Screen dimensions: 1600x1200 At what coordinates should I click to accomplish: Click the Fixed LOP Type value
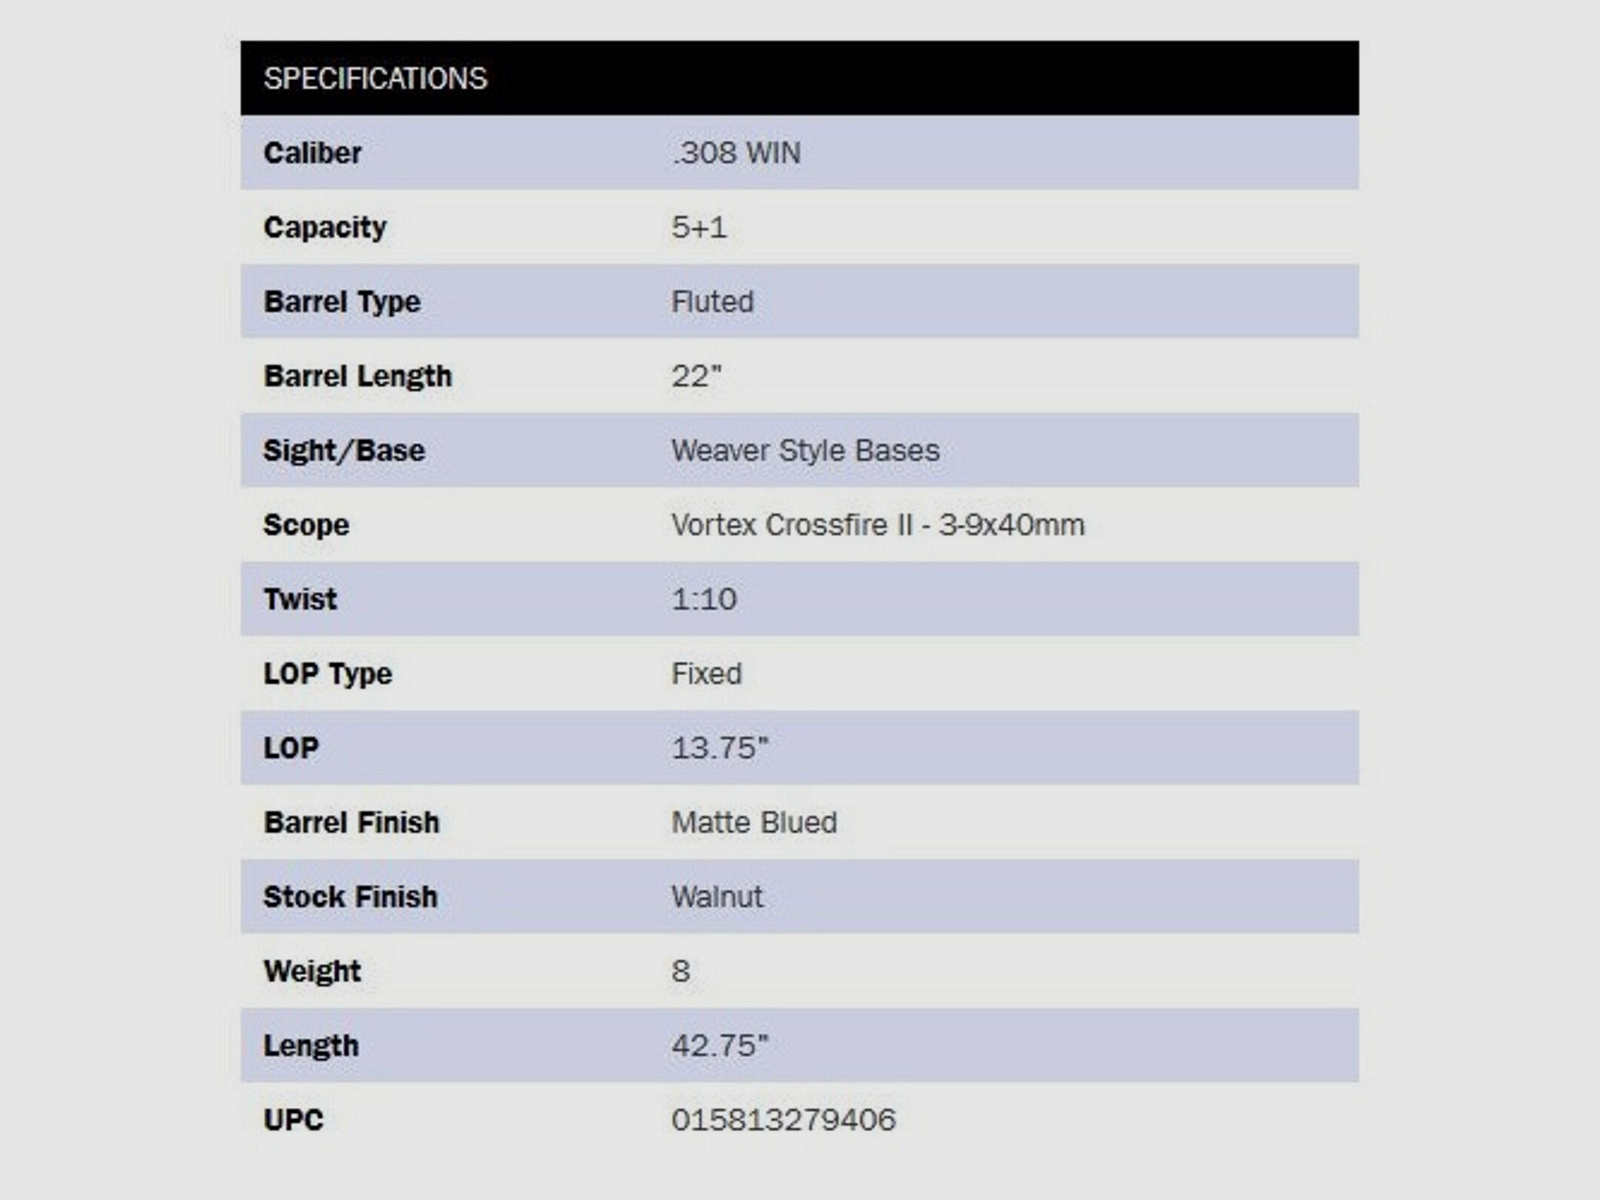click(x=706, y=674)
